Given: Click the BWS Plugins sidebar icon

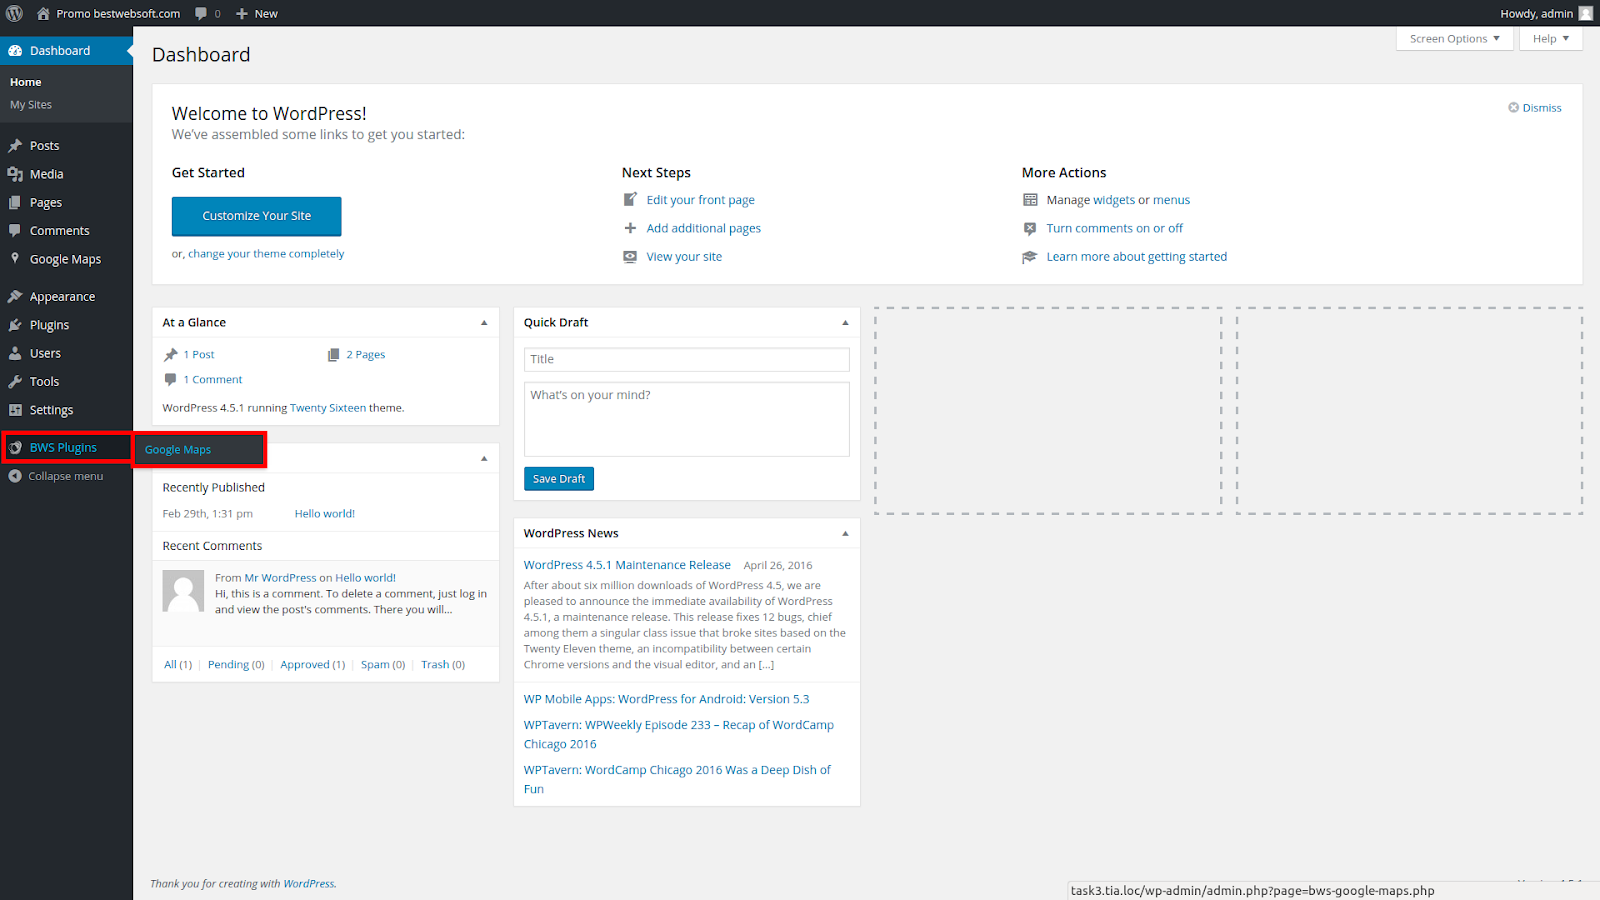Looking at the screenshot, I should pos(15,448).
